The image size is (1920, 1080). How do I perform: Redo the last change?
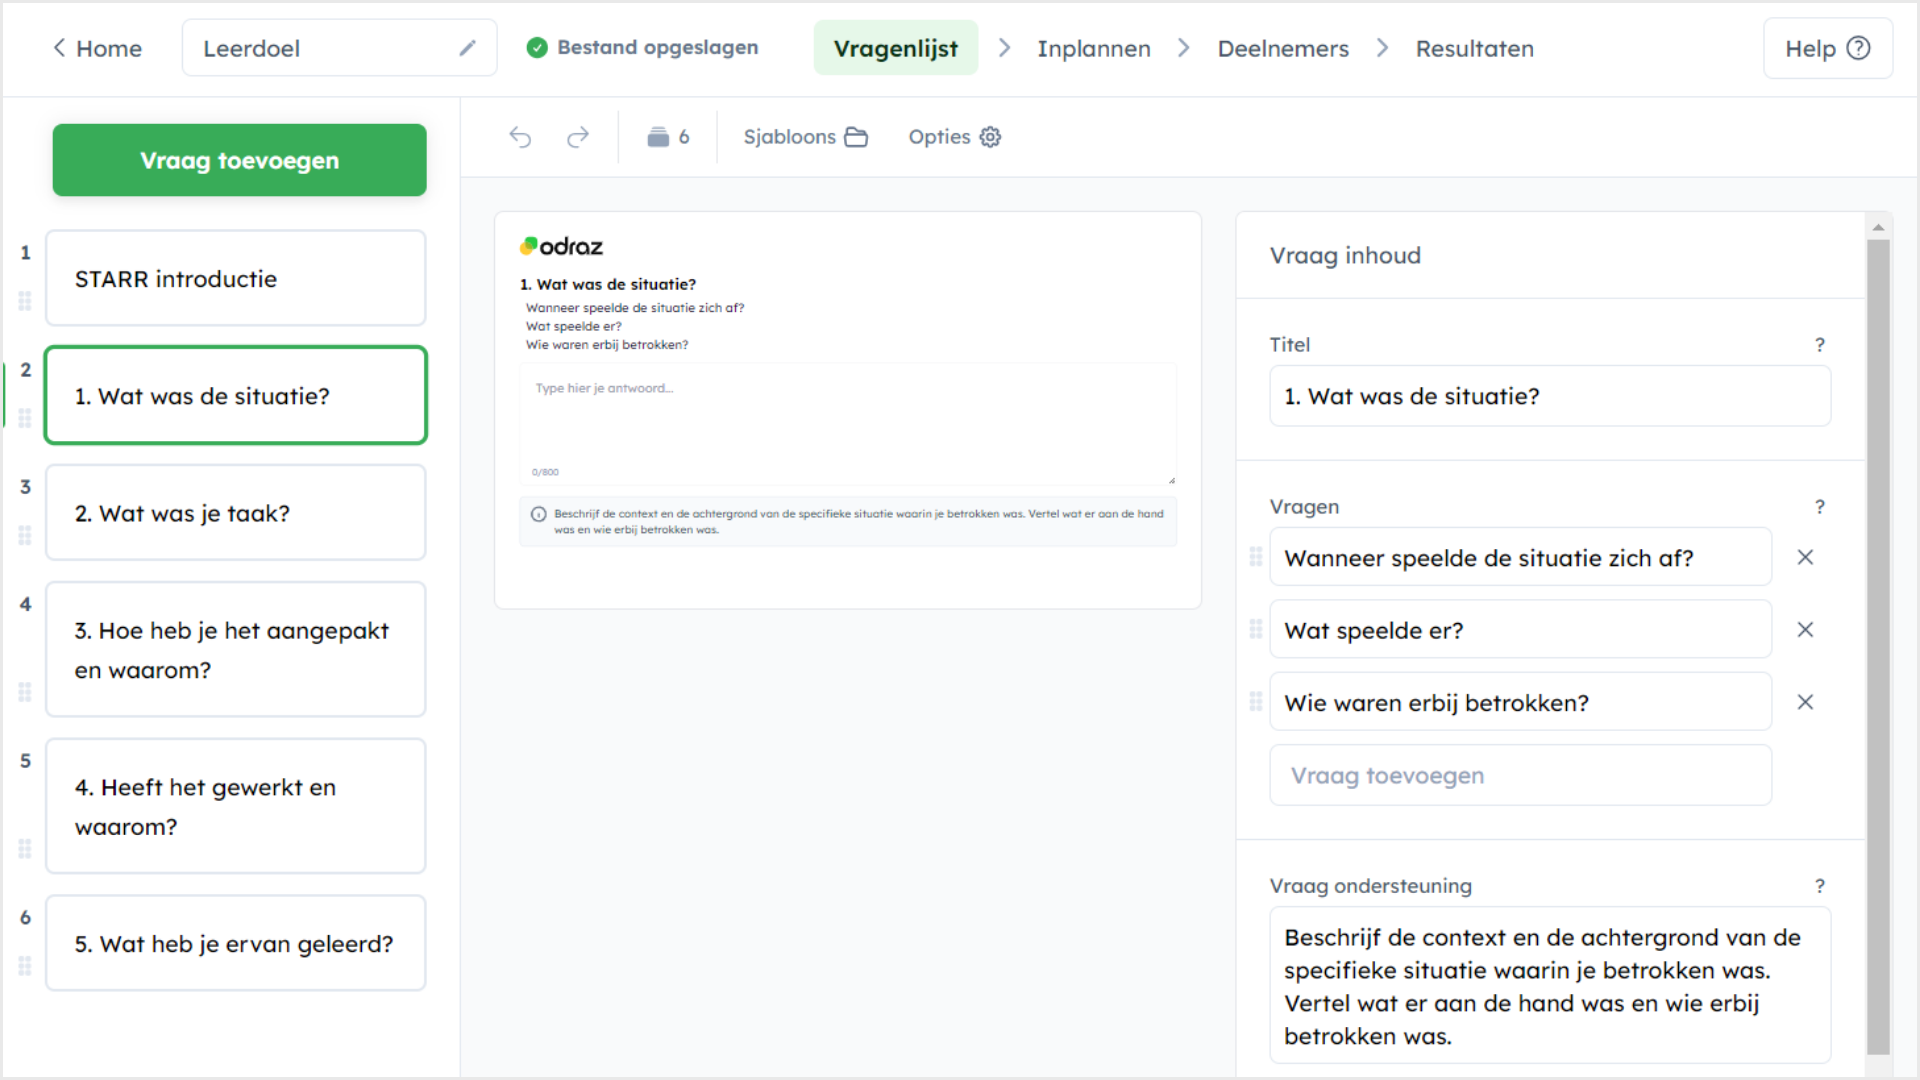pos(578,137)
